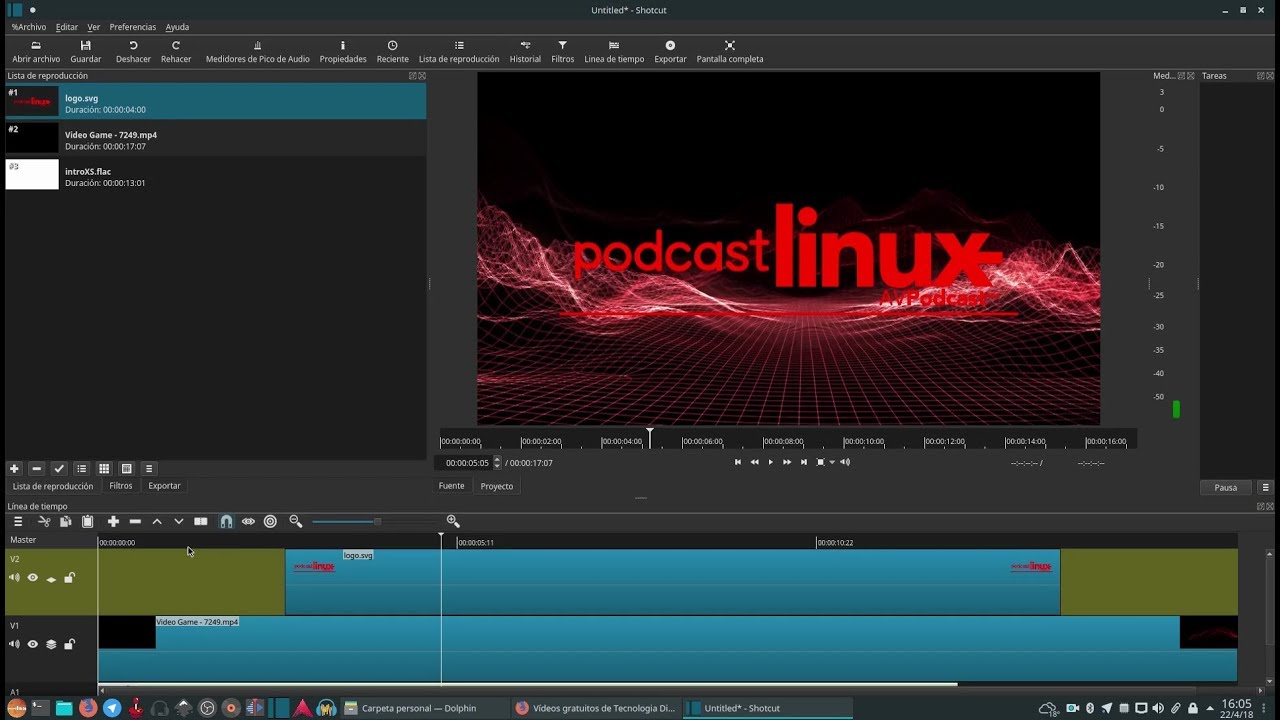Remove item with playlist minus button

pos(37,468)
